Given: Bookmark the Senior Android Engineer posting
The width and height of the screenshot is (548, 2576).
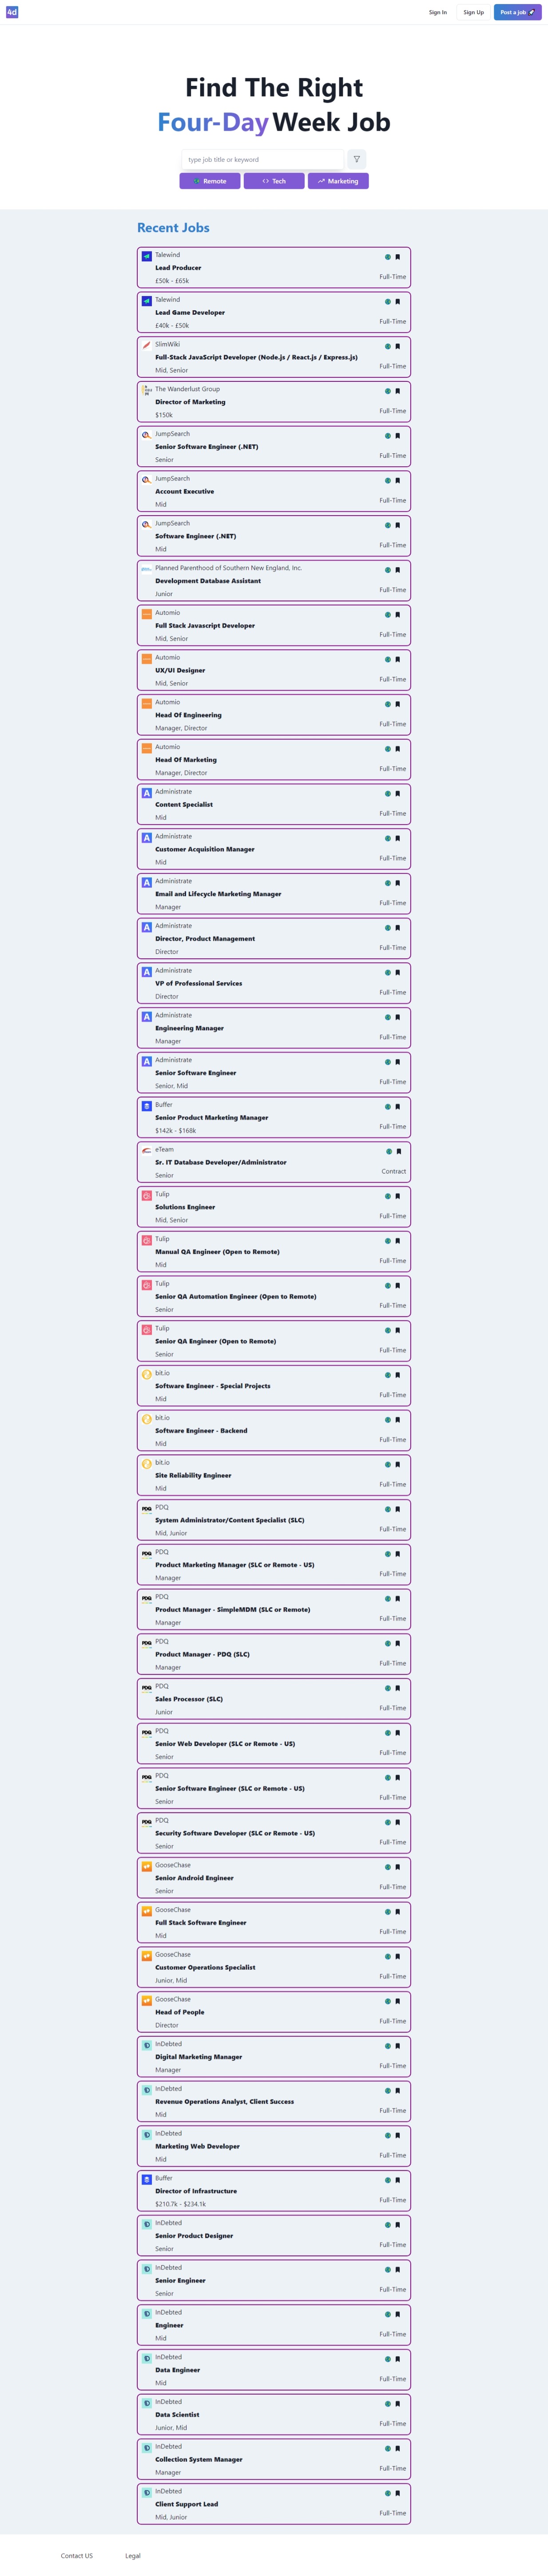Looking at the screenshot, I should [399, 1868].
